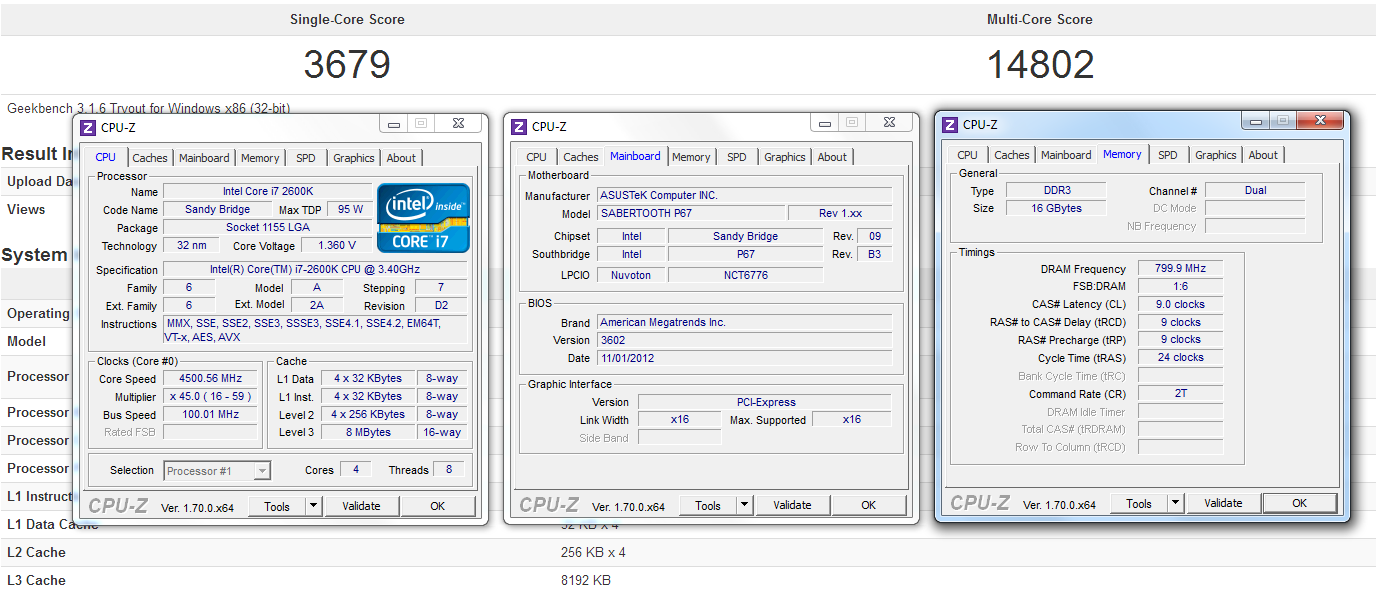Expand the Tools arrow in the CPU window
Screen dimensions: 1376x591
[x=314, y=506]
